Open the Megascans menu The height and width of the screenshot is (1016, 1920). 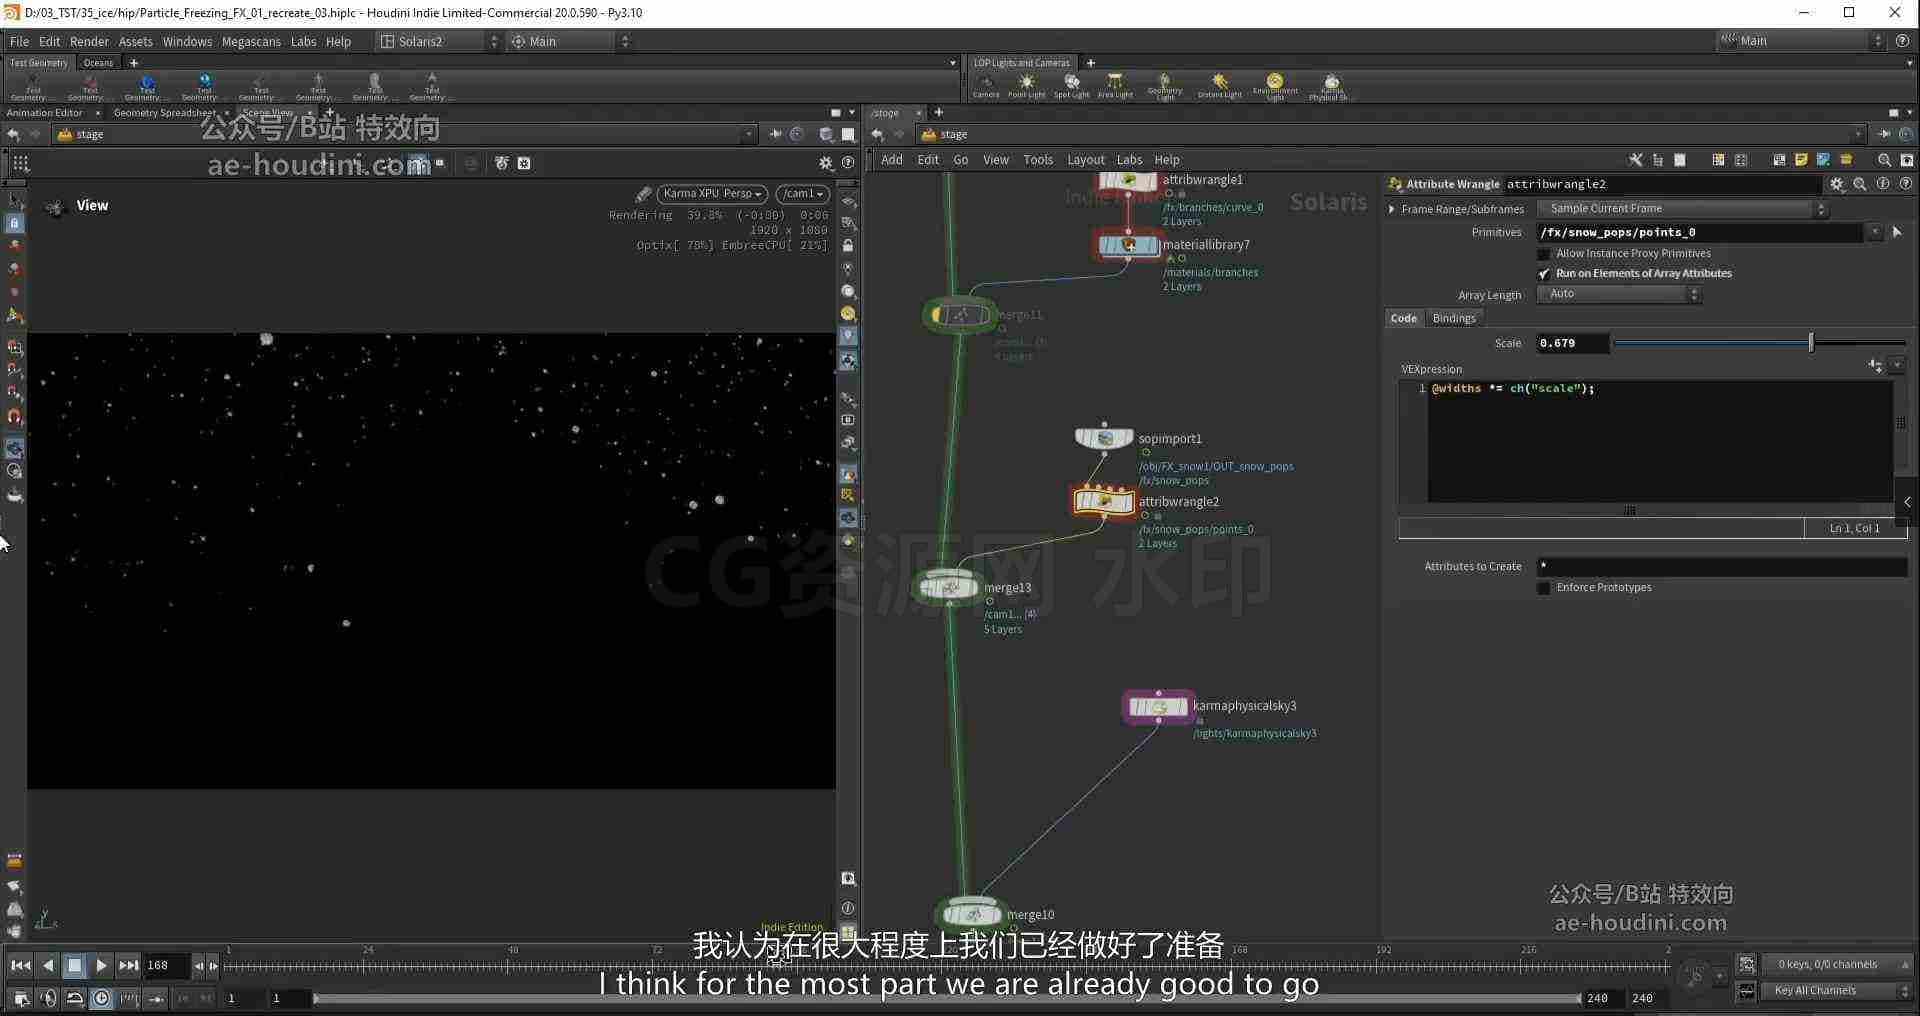pyautogui.click(x=251, y=41)
